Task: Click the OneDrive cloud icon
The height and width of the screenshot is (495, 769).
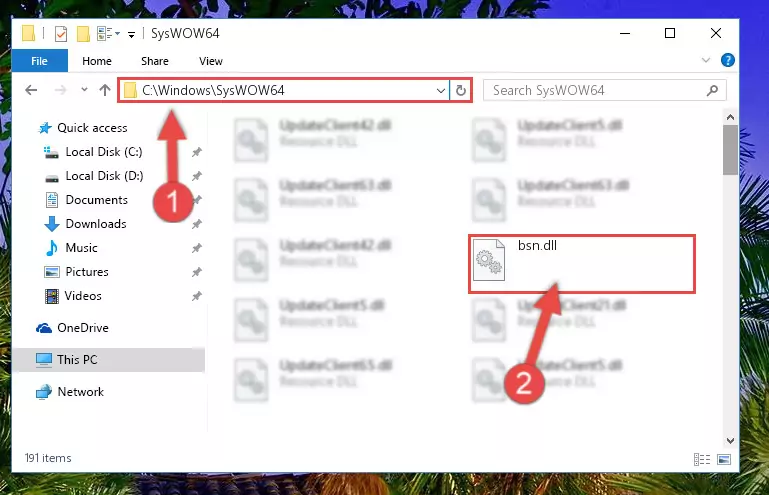Action: tap(44, 328)
